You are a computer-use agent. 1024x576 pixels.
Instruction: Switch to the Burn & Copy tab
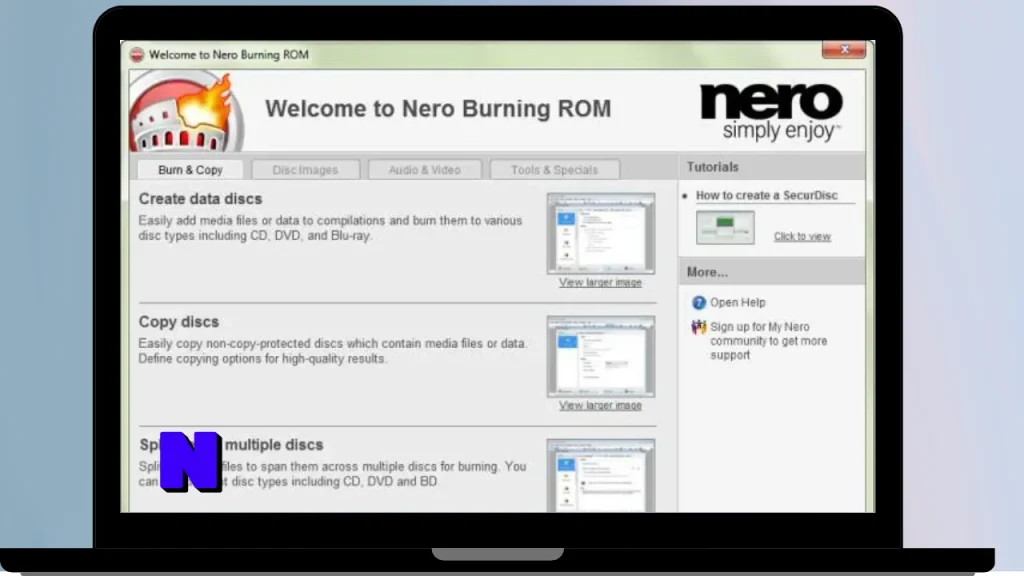point(190,170)
